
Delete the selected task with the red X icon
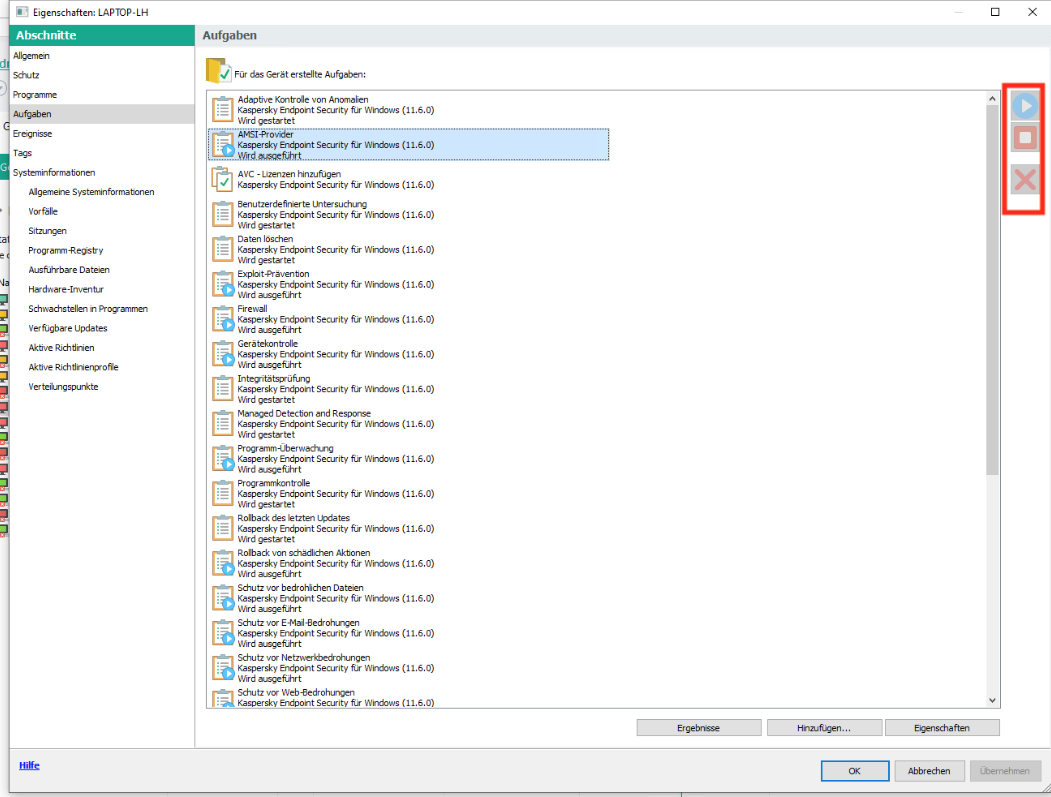point(1024,180)
